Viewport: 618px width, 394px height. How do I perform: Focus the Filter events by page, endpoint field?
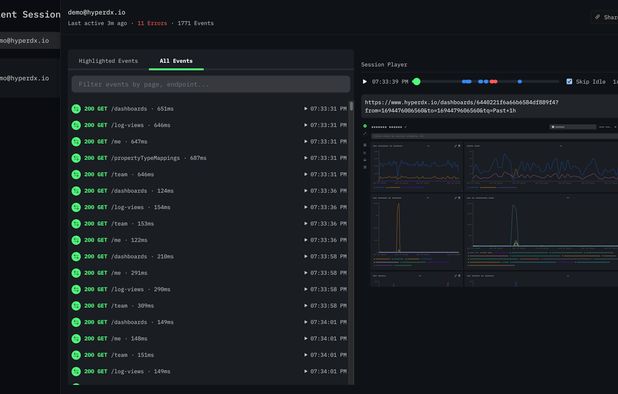[211, 84]
